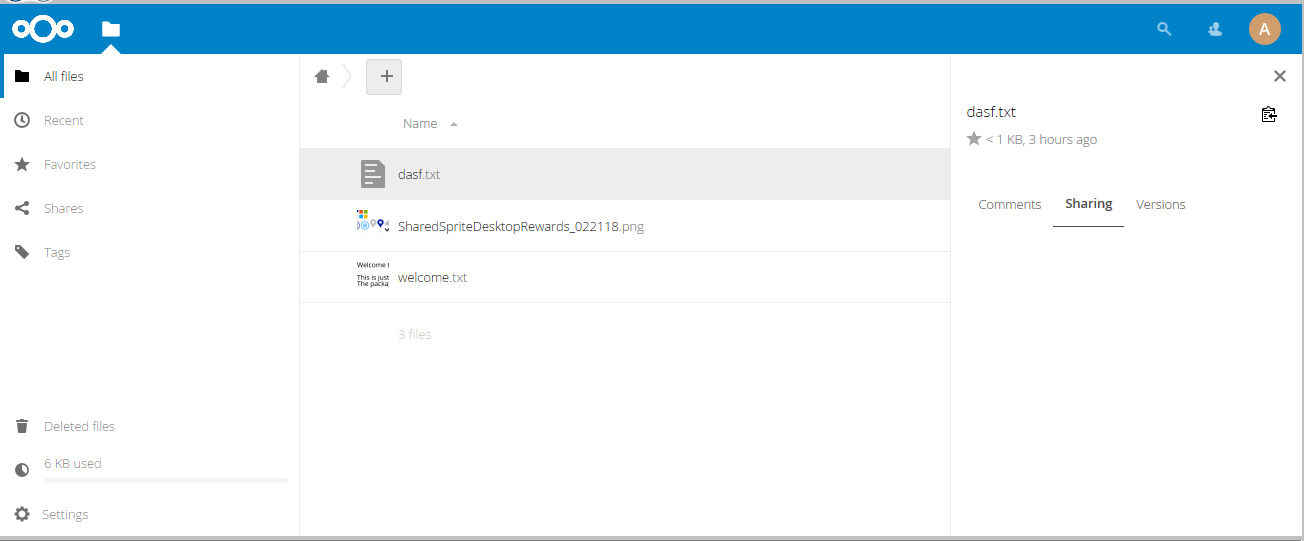Sort by Name column arrow
Image resolution: width=1304 pixels, height=541 pixels.
pyautogui.click(x=454, y=124)
